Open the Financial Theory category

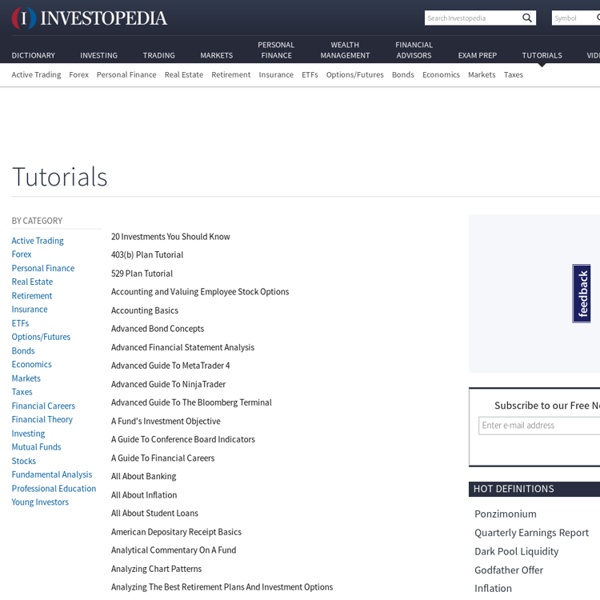coord(42,420)
